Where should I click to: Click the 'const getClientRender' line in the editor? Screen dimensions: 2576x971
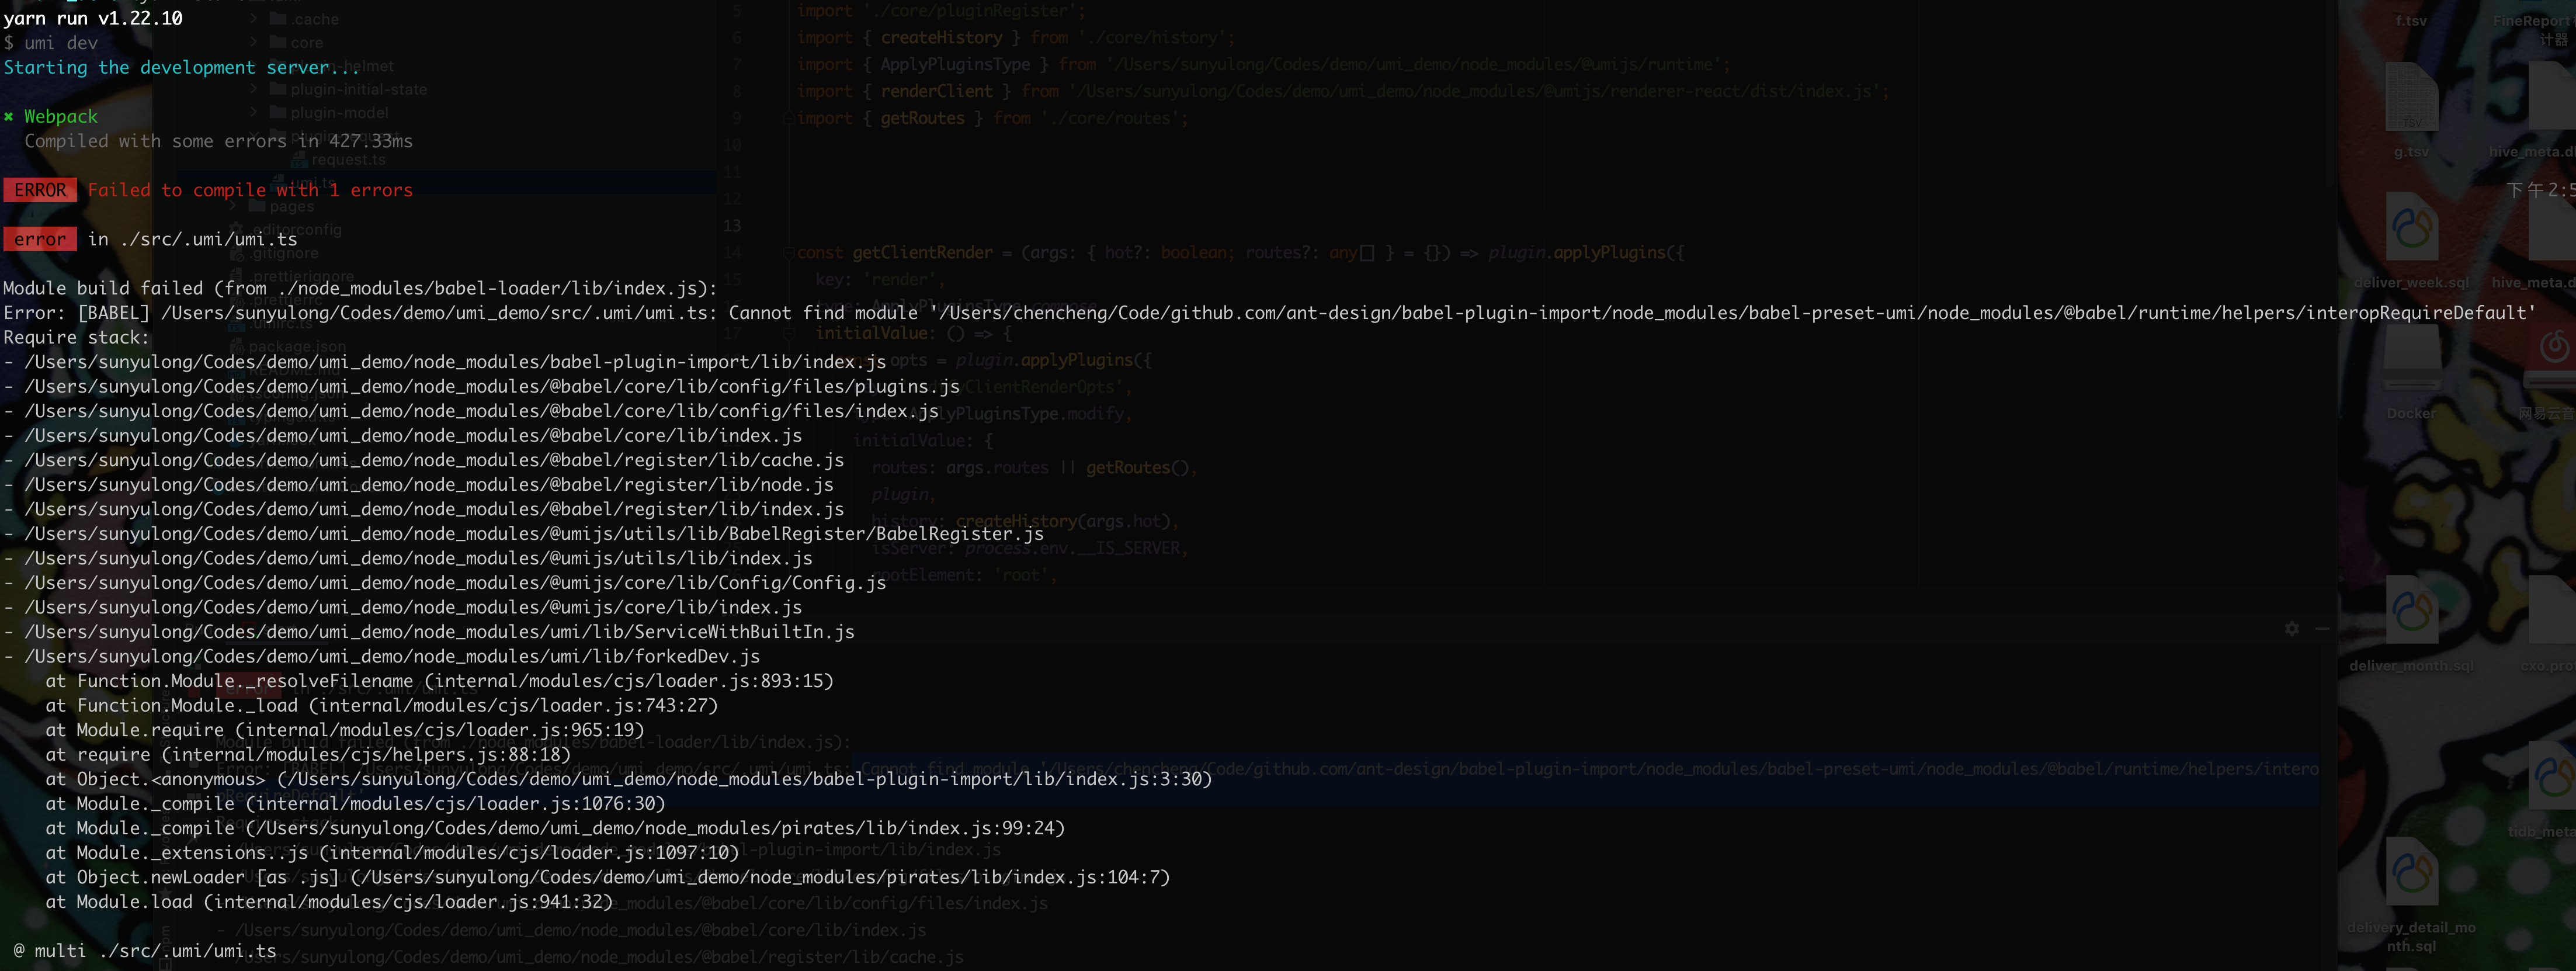click(1241, 252)
